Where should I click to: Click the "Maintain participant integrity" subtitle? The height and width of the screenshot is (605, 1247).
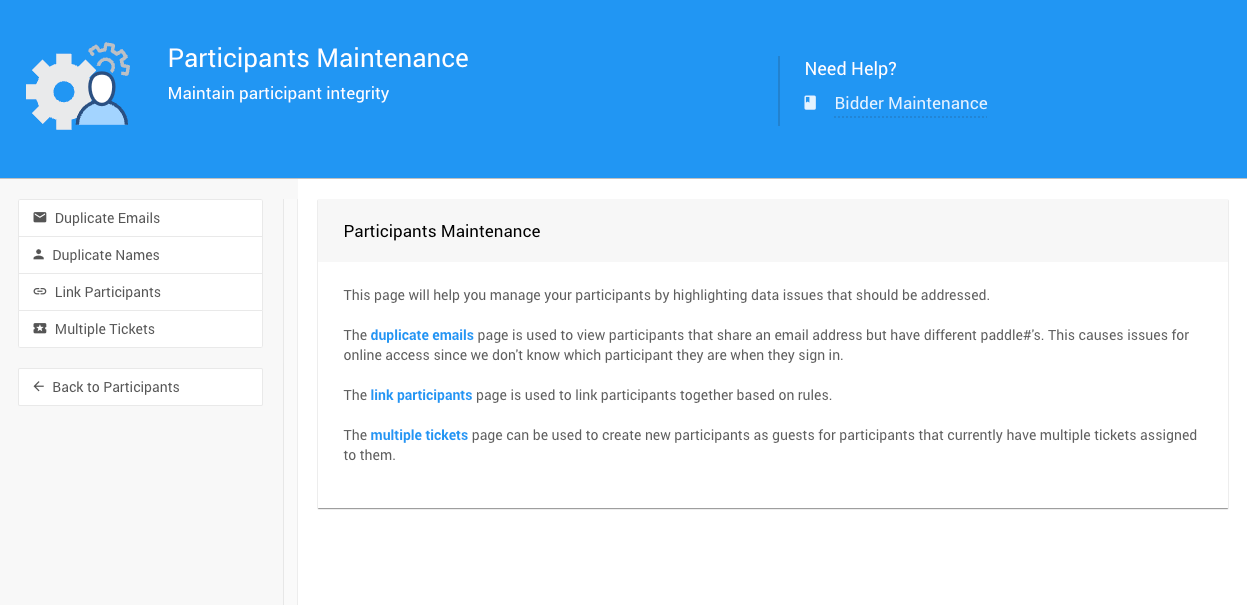pos(278,94)
